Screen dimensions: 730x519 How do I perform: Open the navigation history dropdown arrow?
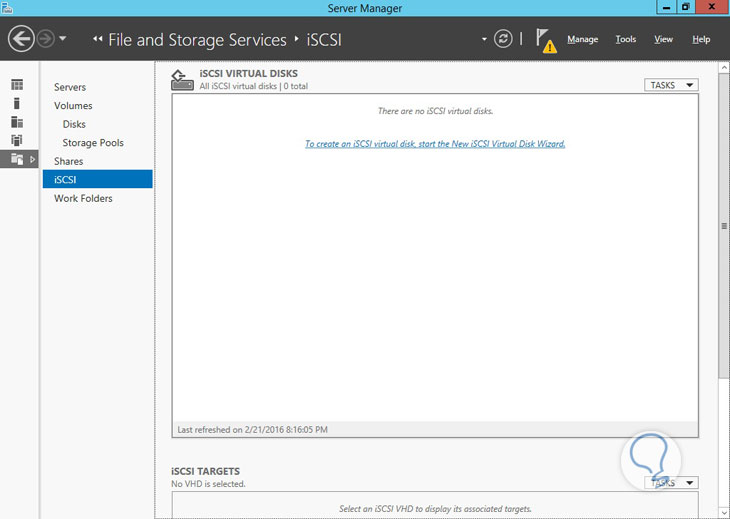tap(63, 39)
